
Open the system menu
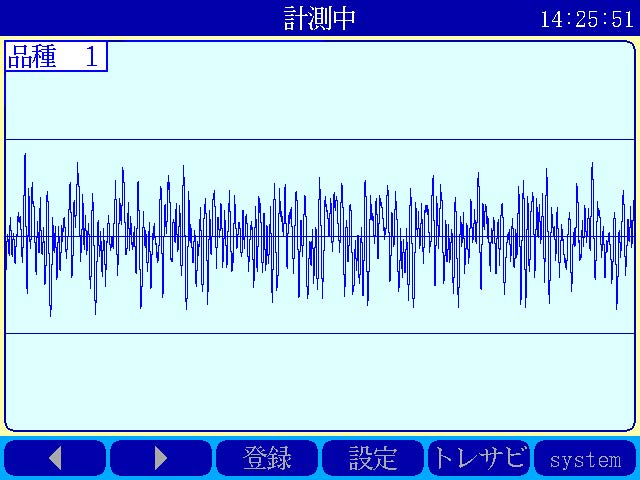pos(585,458)
